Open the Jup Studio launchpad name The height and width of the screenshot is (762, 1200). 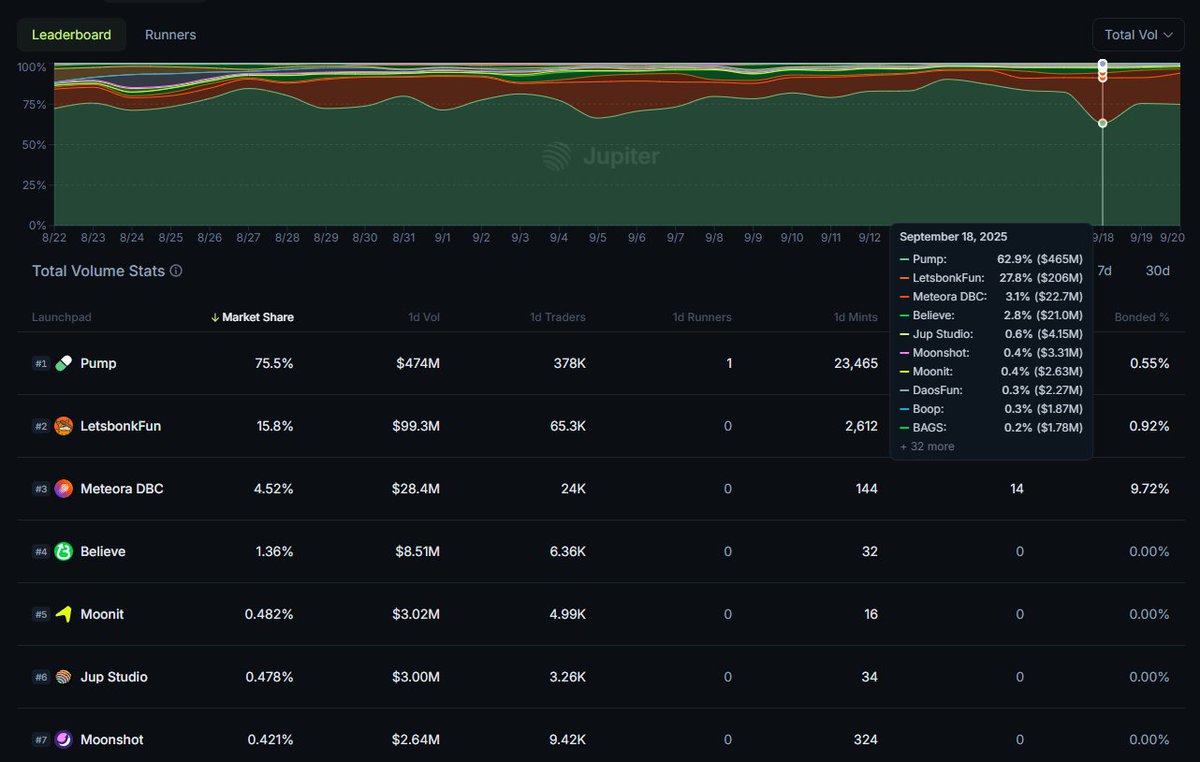[114, 677]
